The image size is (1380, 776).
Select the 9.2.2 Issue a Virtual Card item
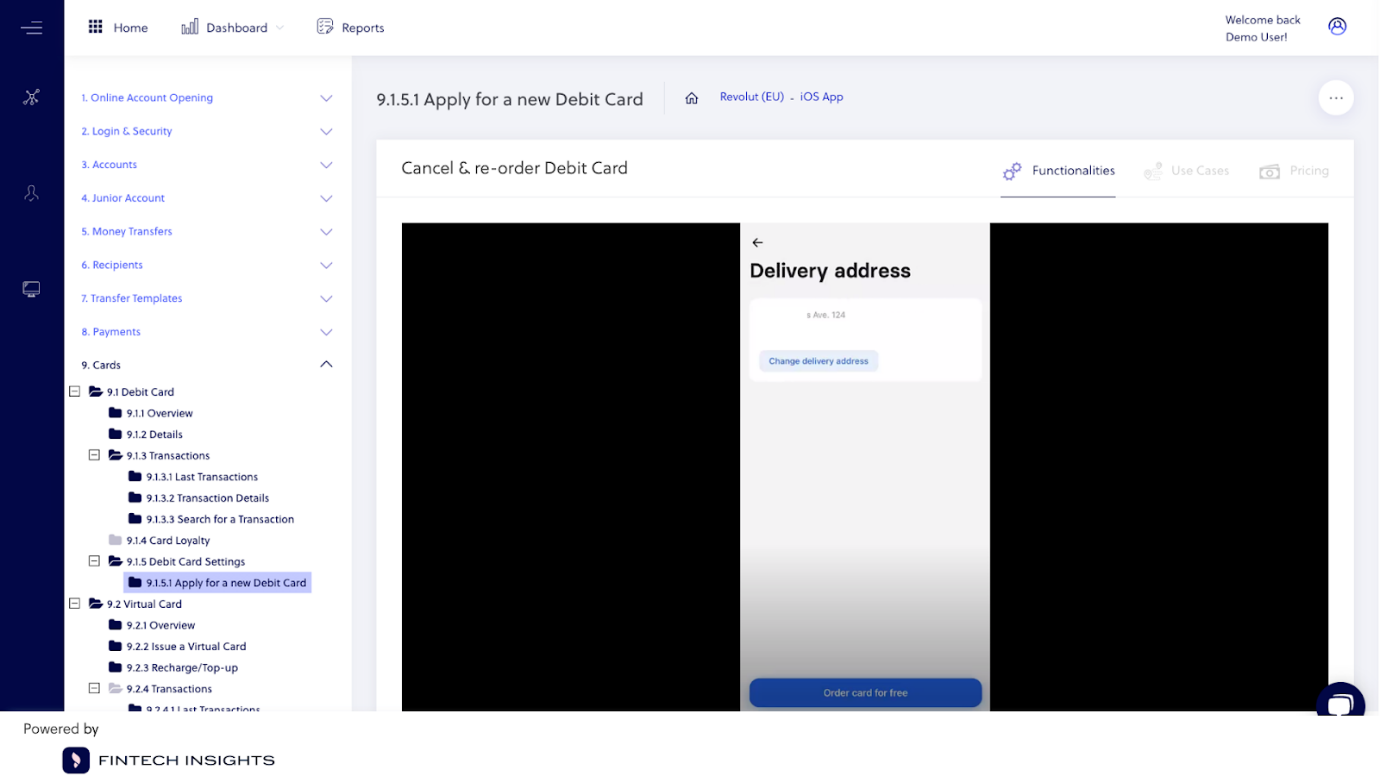click(x=186, y=647)
